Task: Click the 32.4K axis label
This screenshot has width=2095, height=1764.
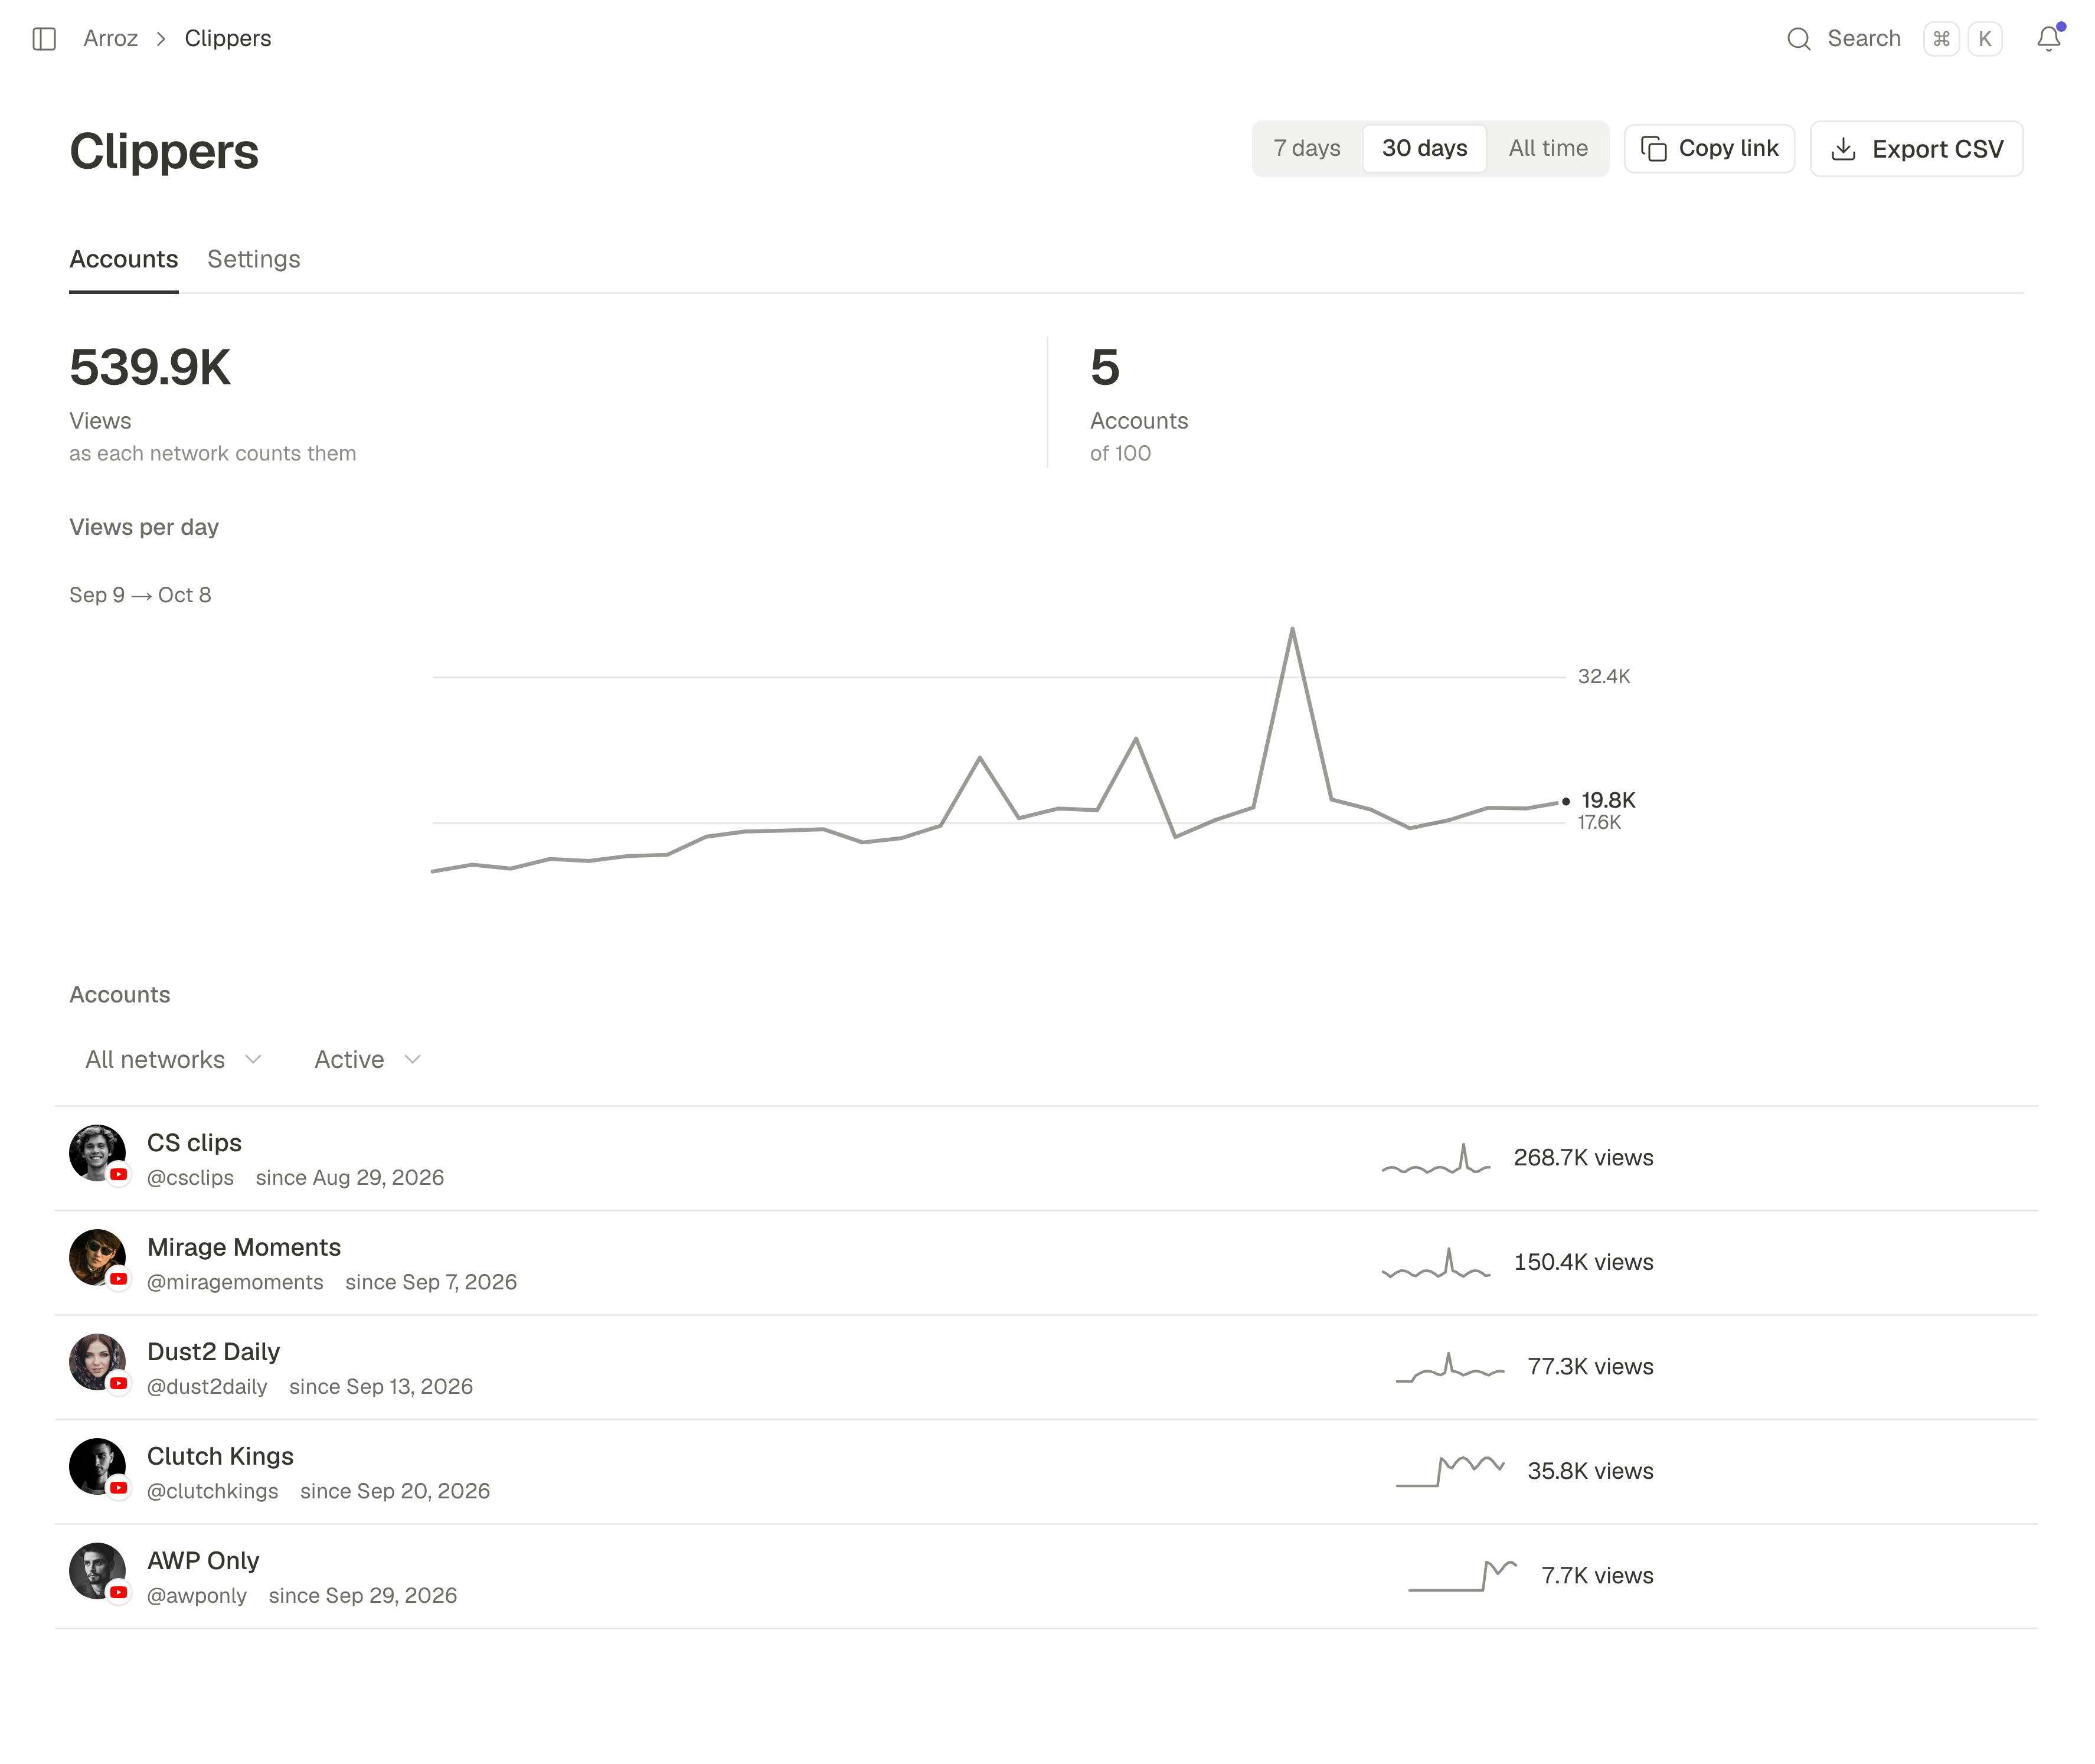Action: click(1603, 677)
